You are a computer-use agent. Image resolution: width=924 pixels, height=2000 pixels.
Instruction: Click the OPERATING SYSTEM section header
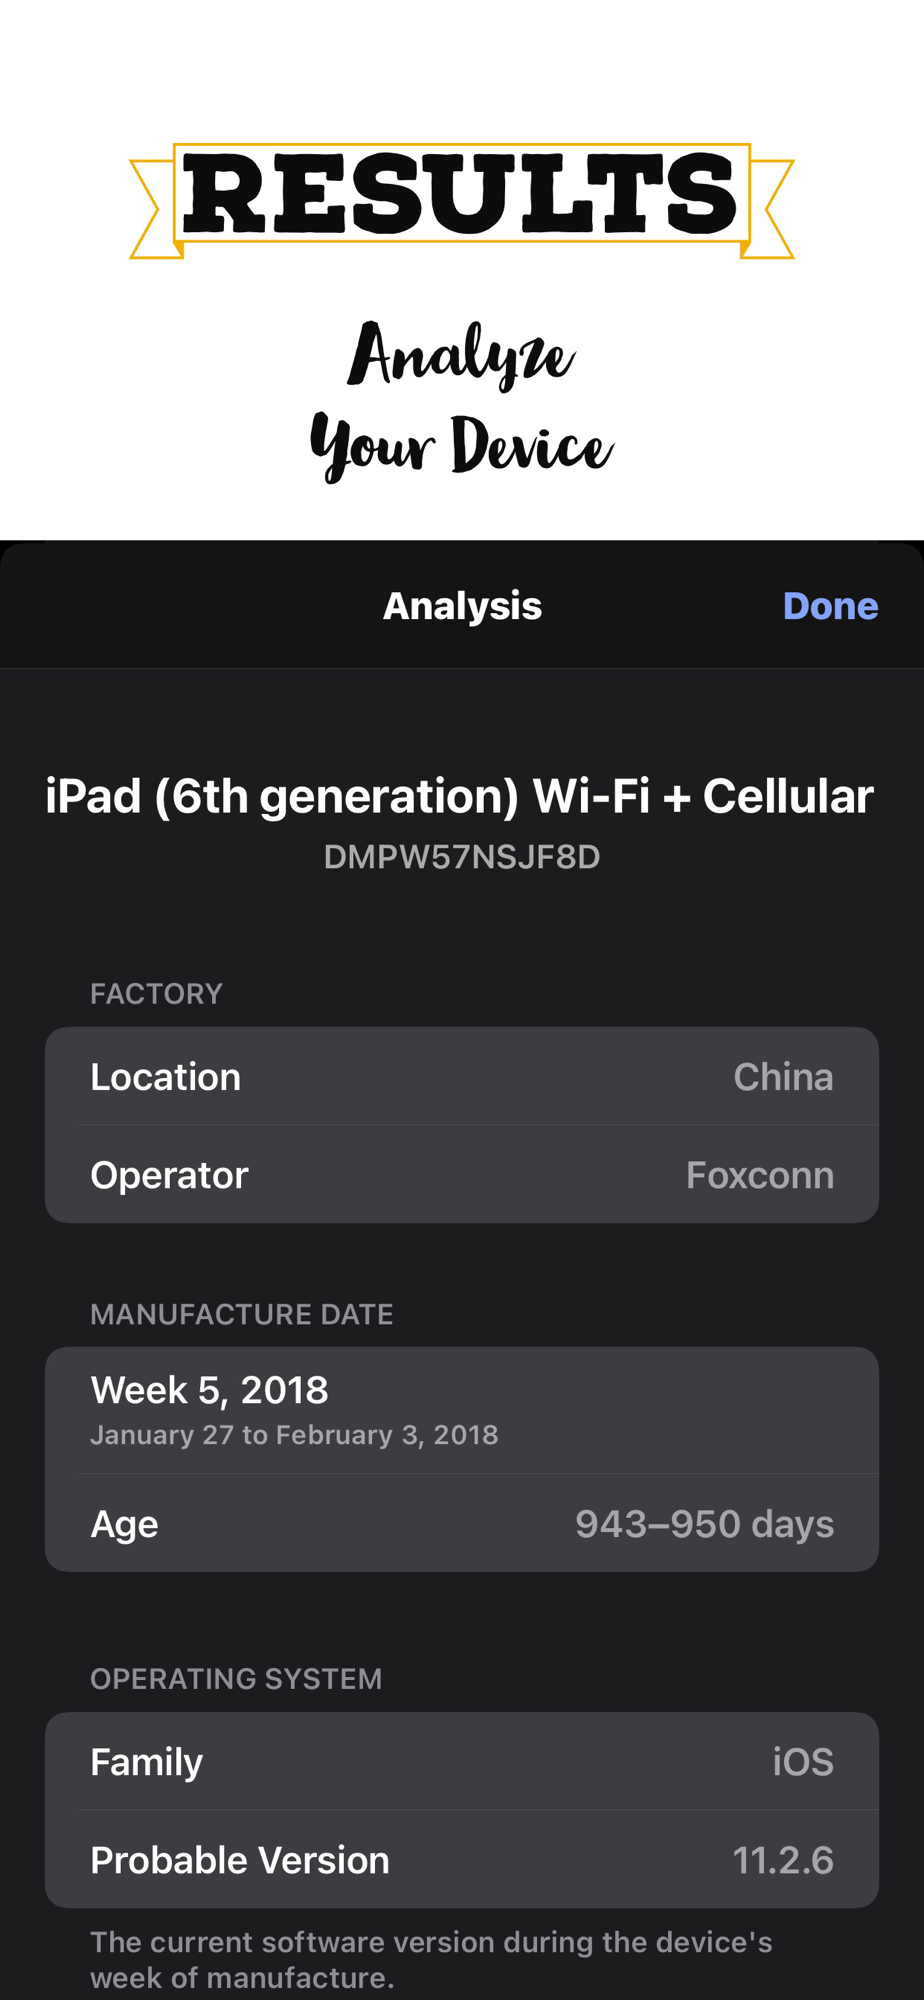tap(236, 1679)
